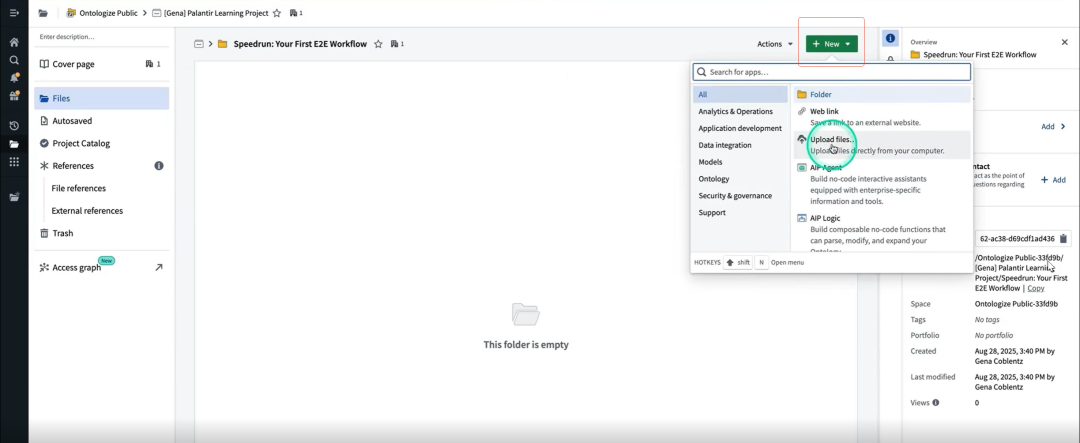Choose AIP Agent option

[882, 184]
